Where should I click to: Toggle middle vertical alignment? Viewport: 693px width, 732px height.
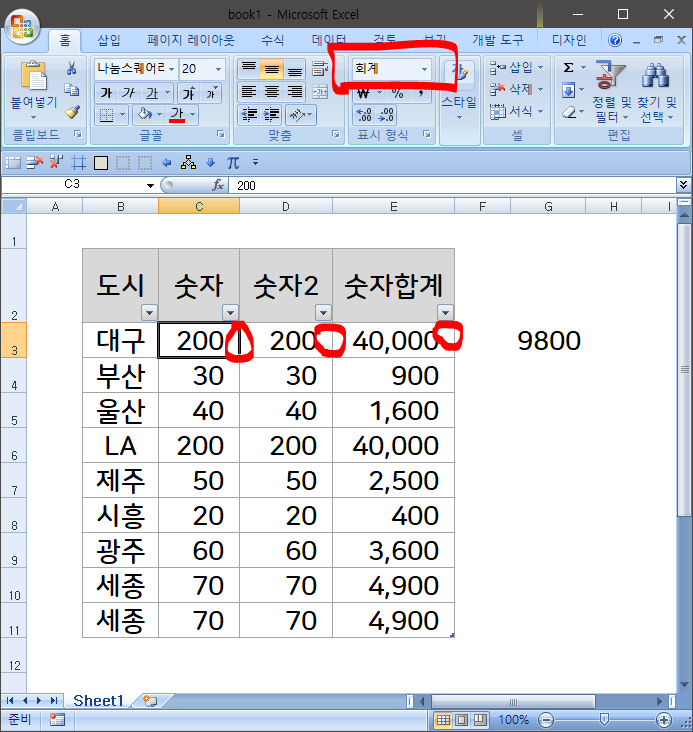[x=271, y=69]
